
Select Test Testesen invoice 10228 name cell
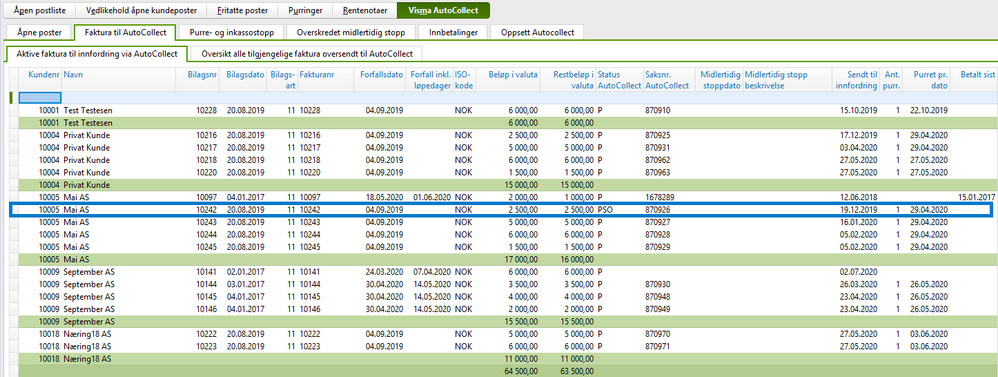coord(88,110)
